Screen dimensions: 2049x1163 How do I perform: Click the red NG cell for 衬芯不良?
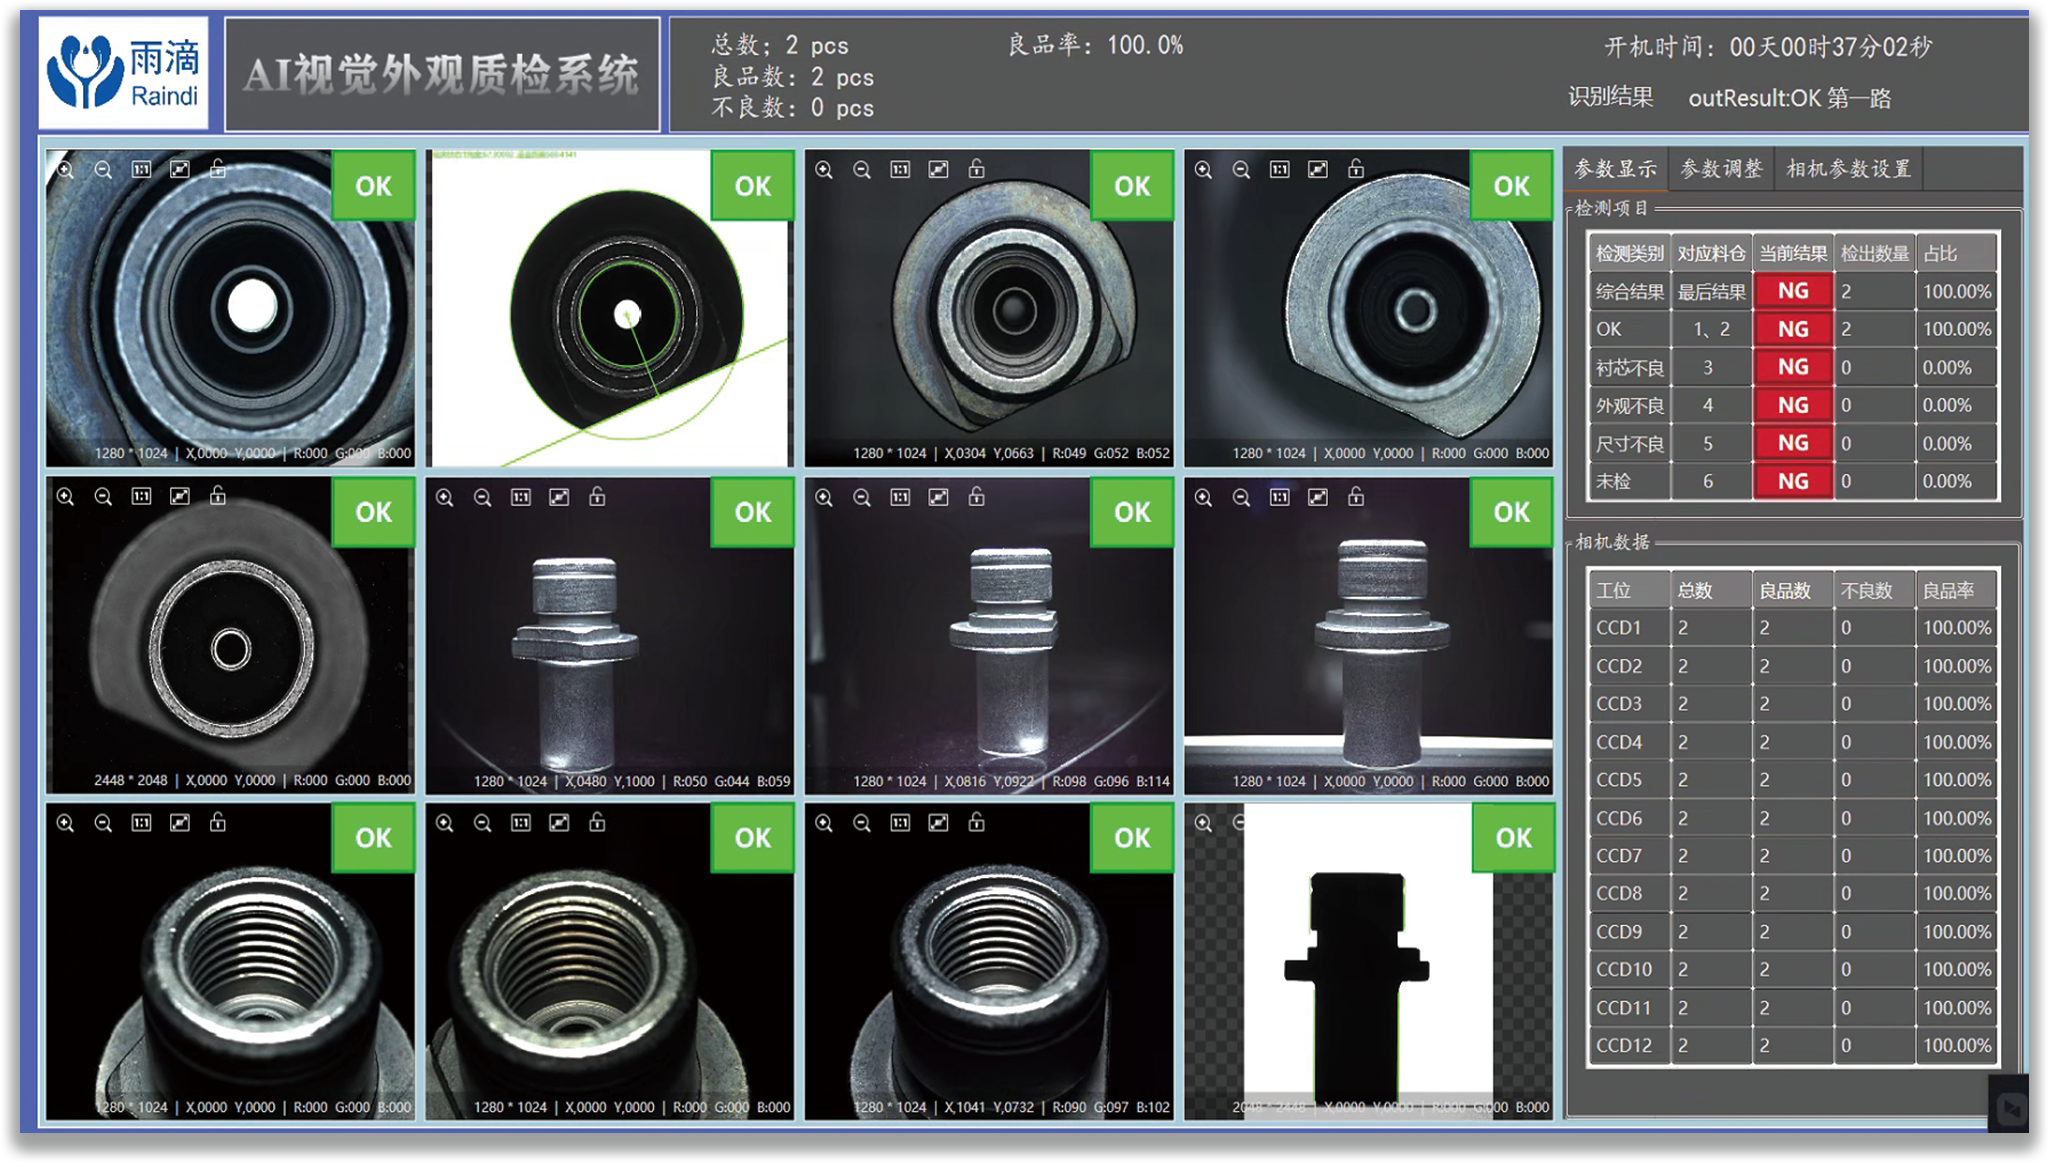point(1793,367)
